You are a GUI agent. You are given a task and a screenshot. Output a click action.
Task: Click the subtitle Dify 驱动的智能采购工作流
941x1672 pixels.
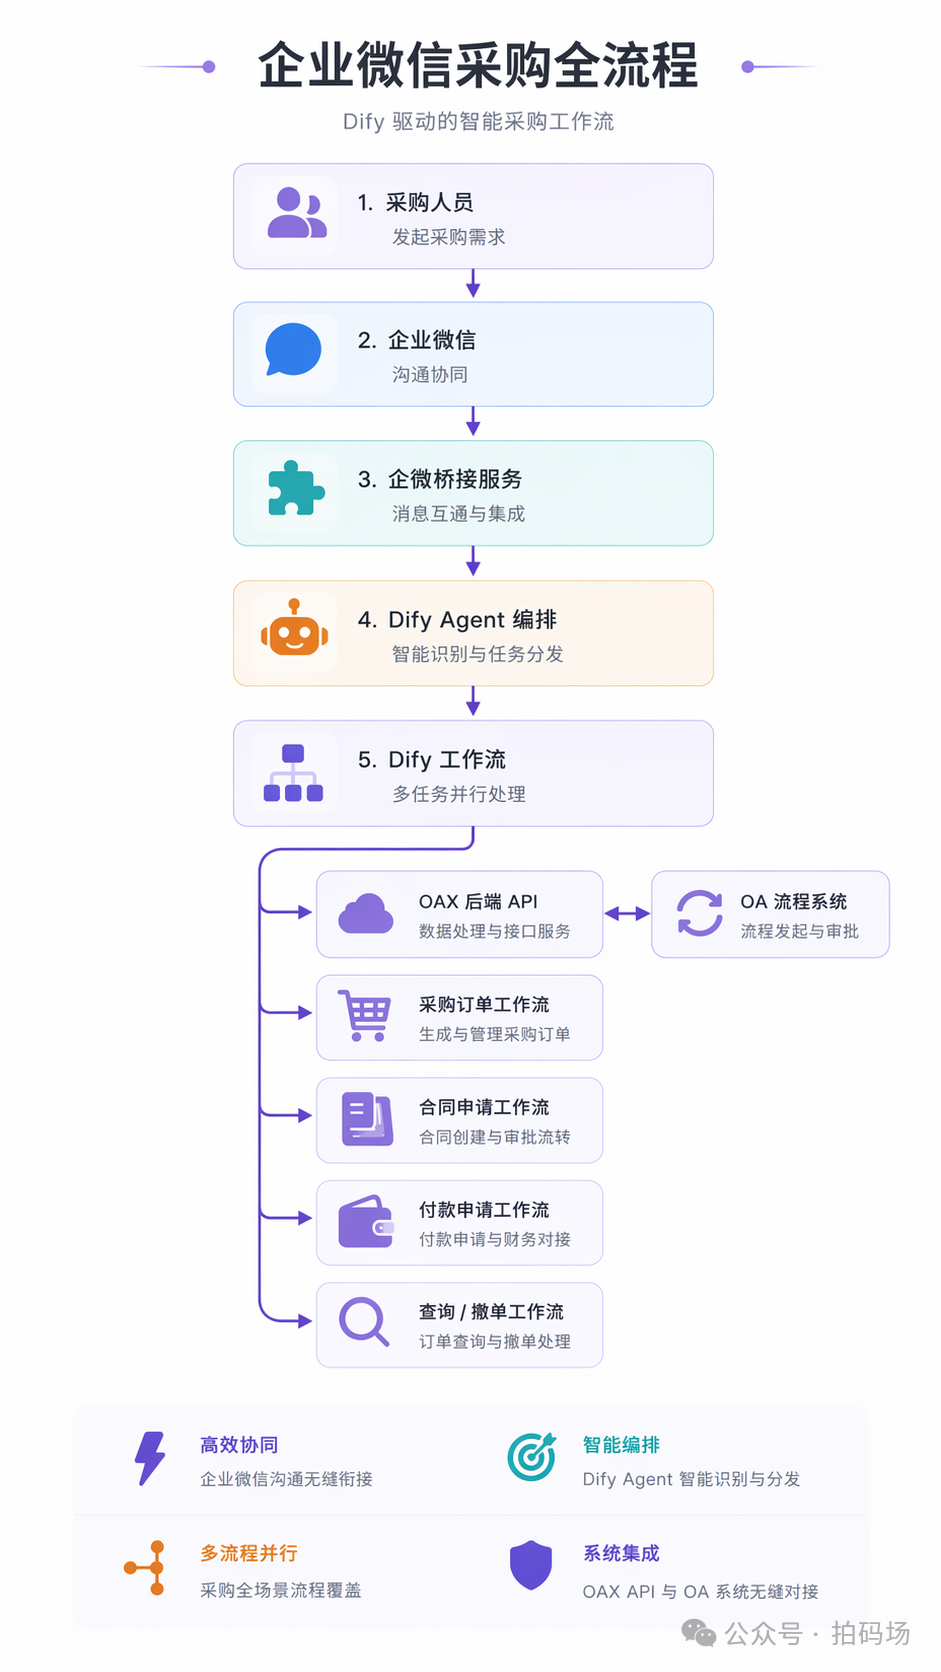(x=478, y=121)
